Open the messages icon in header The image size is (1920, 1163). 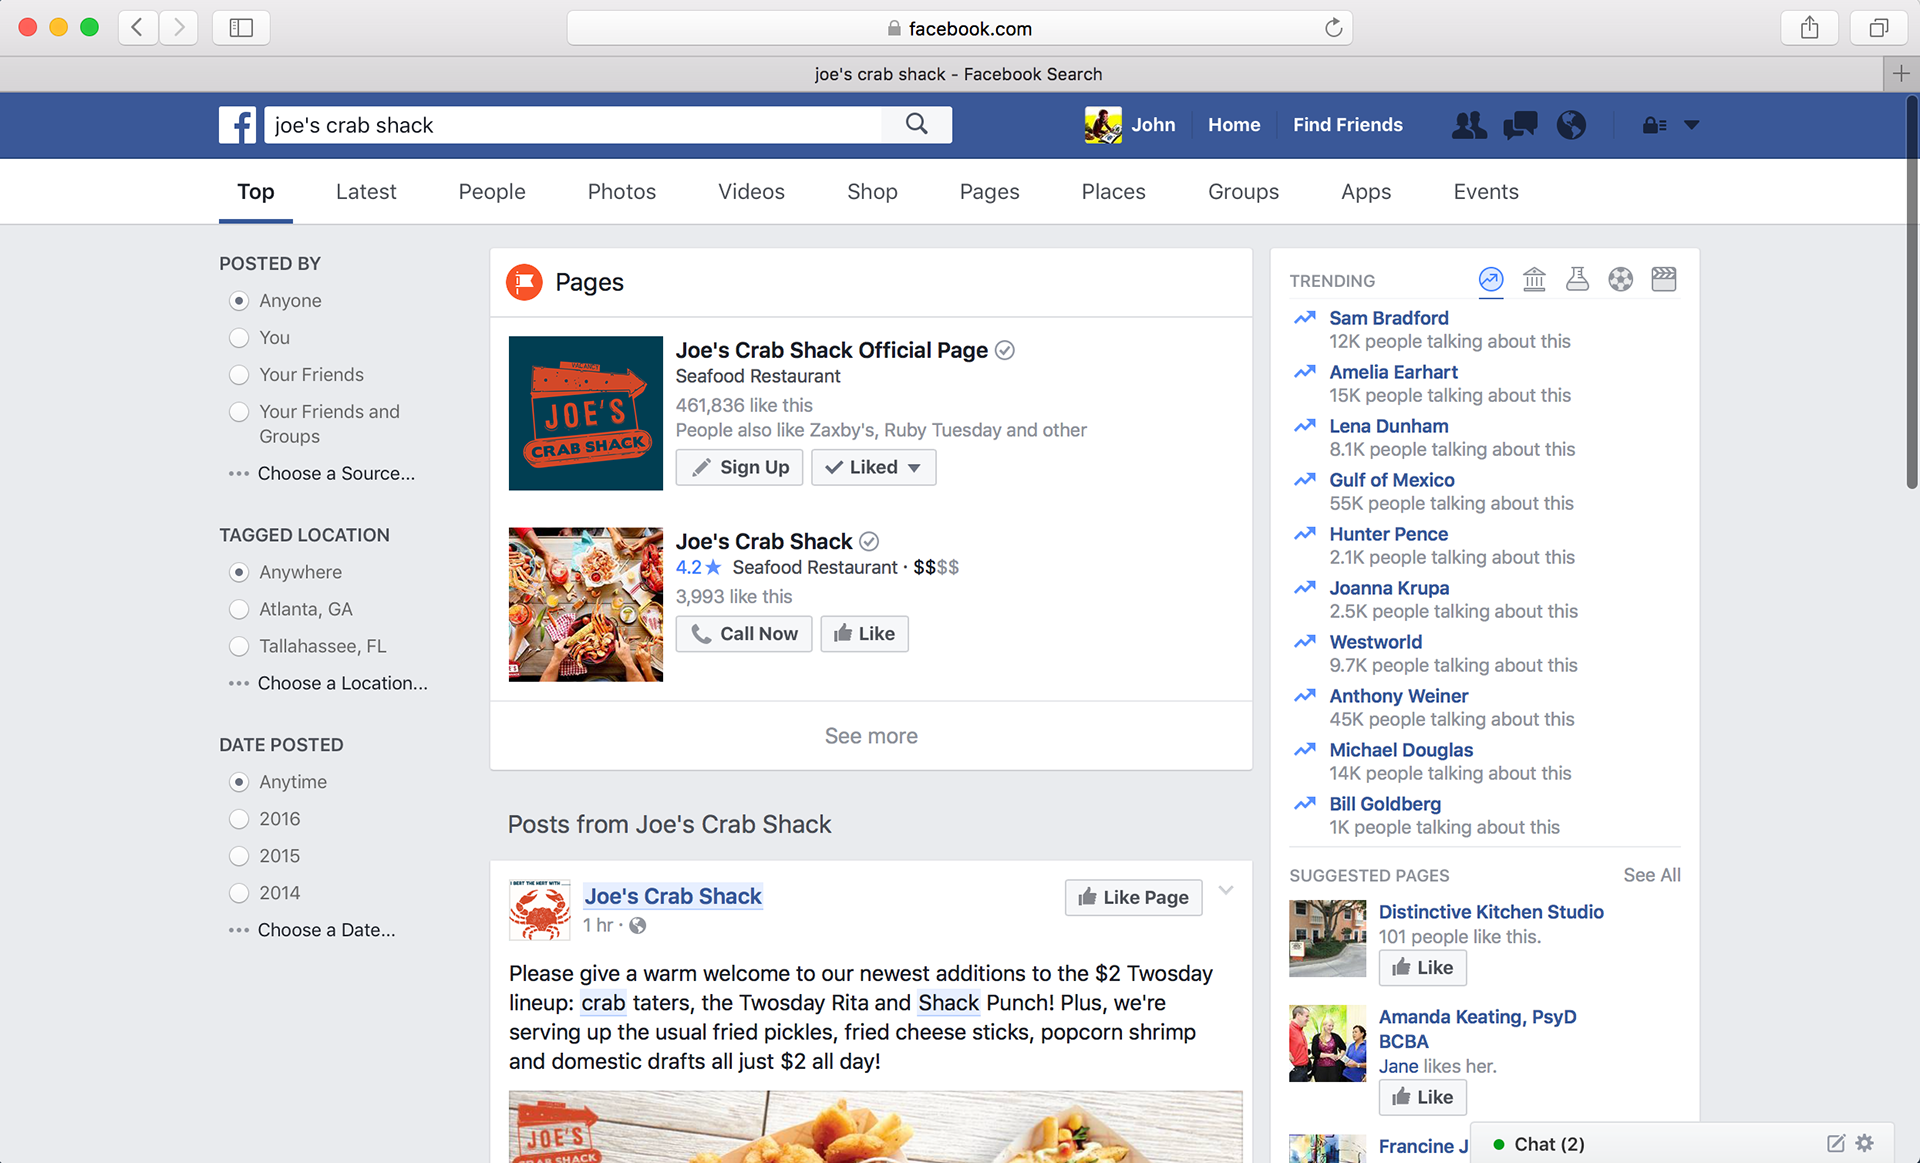click(1520, 125)
